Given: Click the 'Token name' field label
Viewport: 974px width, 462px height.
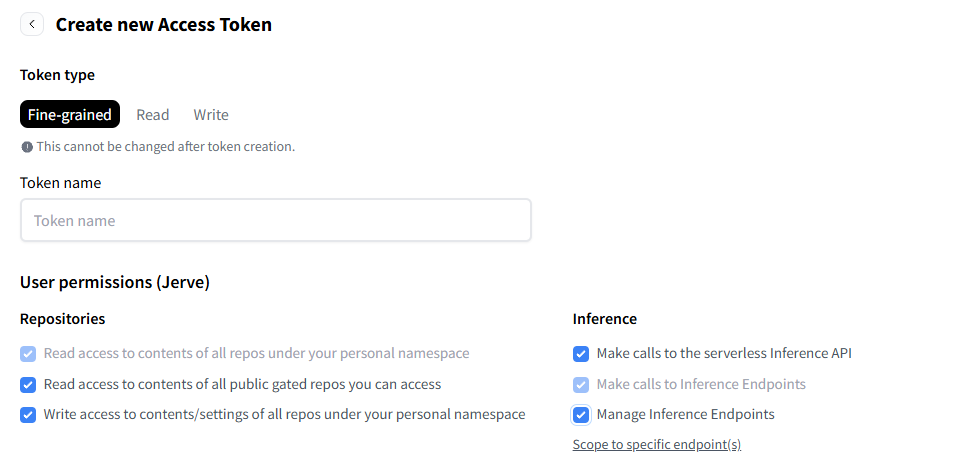Looking at the screenshot, I should click(x=60, y=183).
